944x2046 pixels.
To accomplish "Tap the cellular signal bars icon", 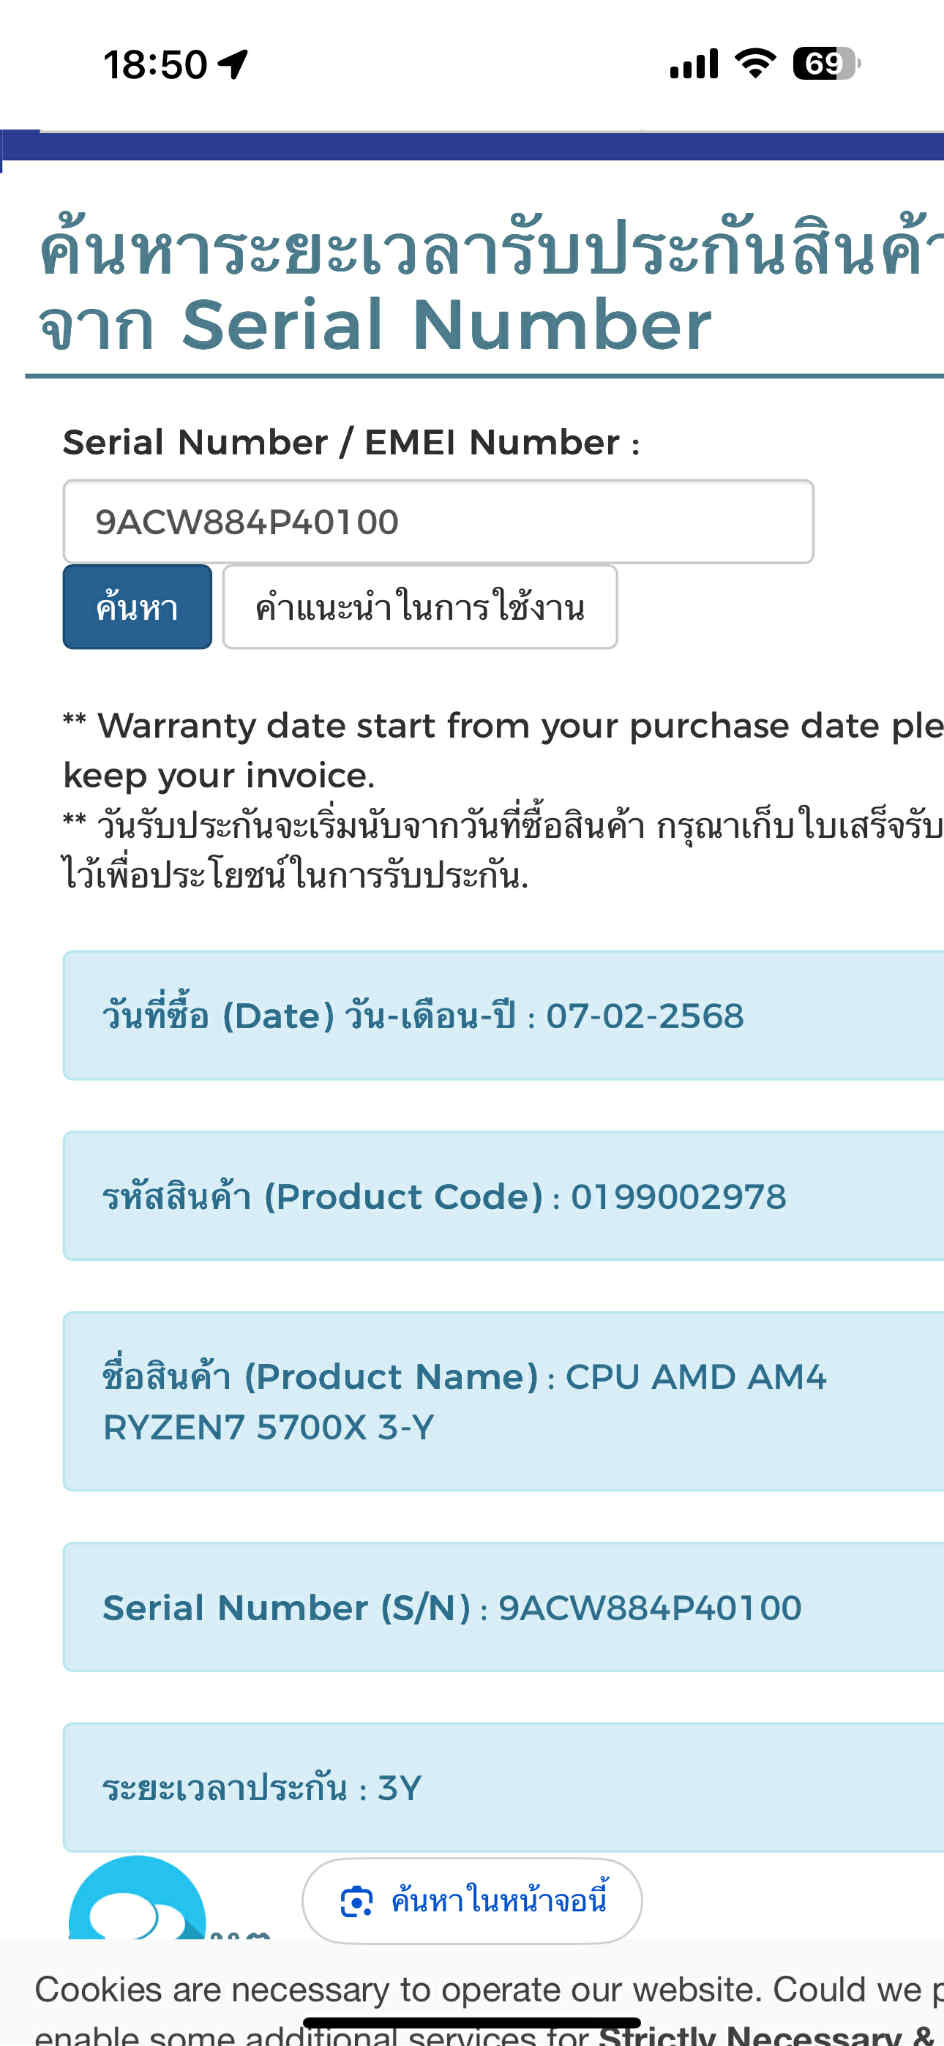I will [x=694, y=65].
